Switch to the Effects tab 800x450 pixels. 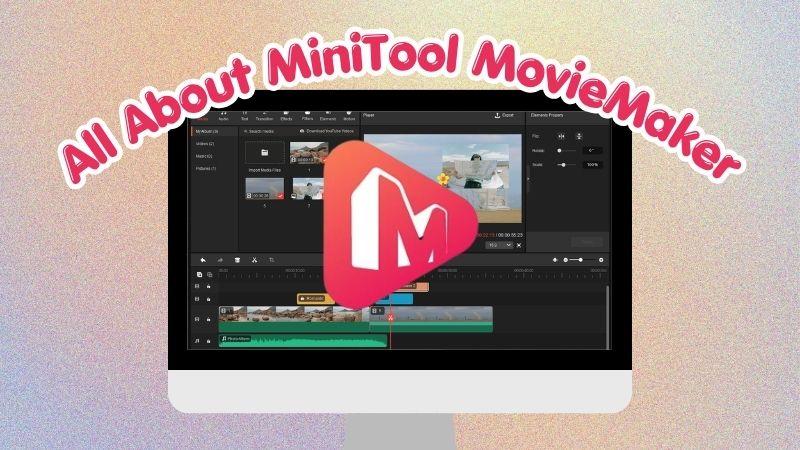286,116
